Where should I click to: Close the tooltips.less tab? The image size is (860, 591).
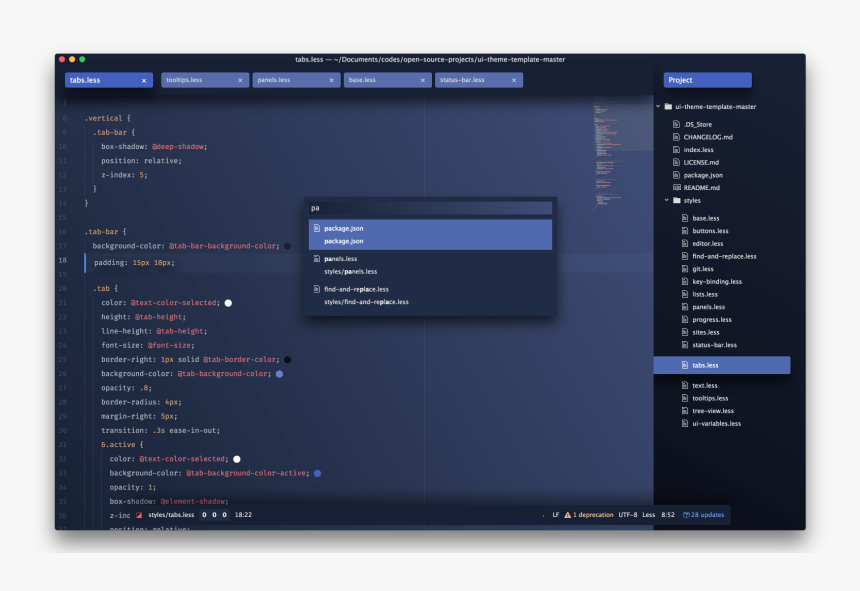[240, 81]
